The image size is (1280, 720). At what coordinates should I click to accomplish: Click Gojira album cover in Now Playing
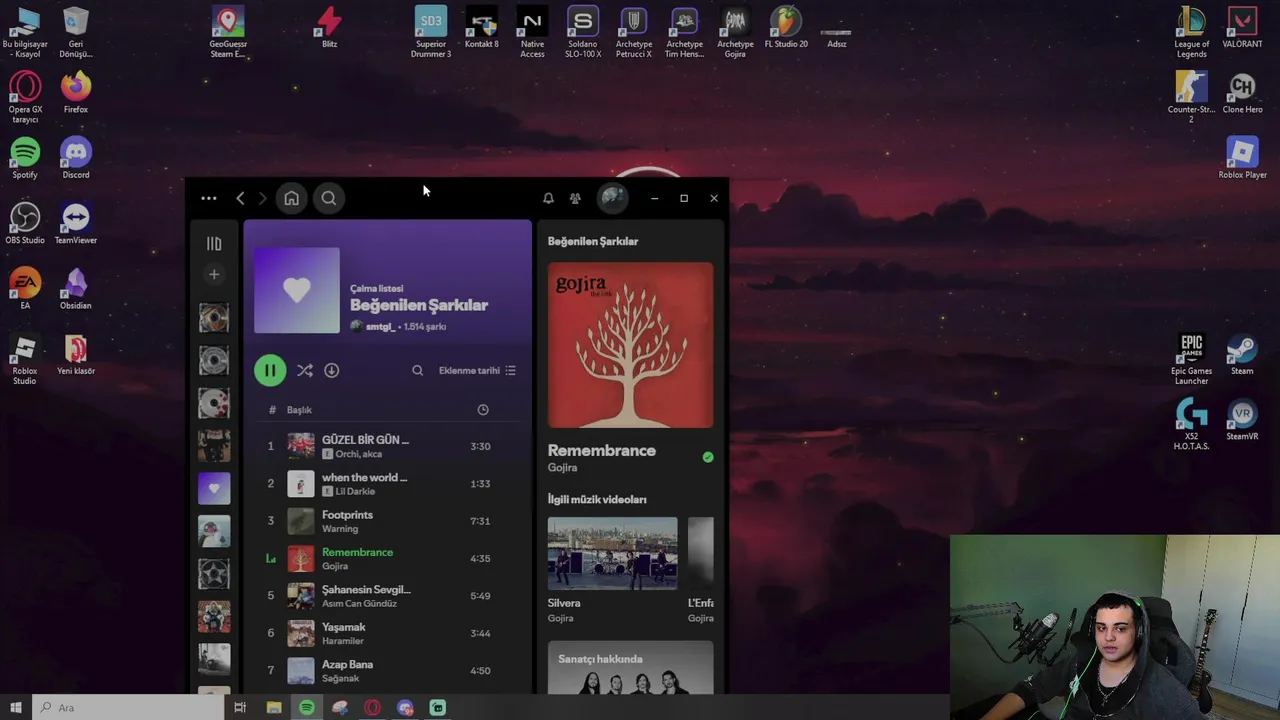click(631, 345)
